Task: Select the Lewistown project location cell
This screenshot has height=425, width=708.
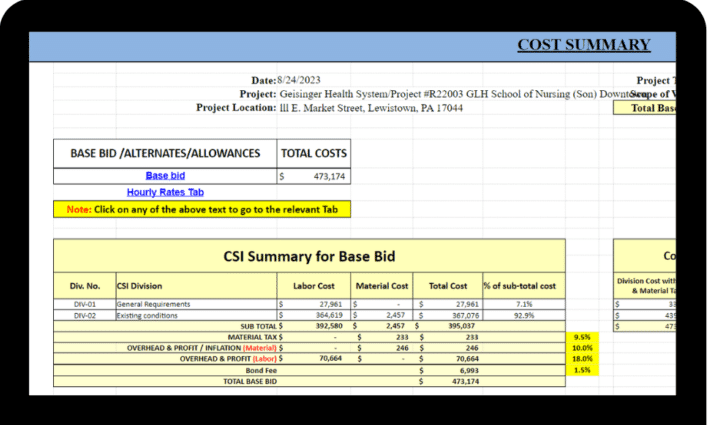Action: click(370, 107)
